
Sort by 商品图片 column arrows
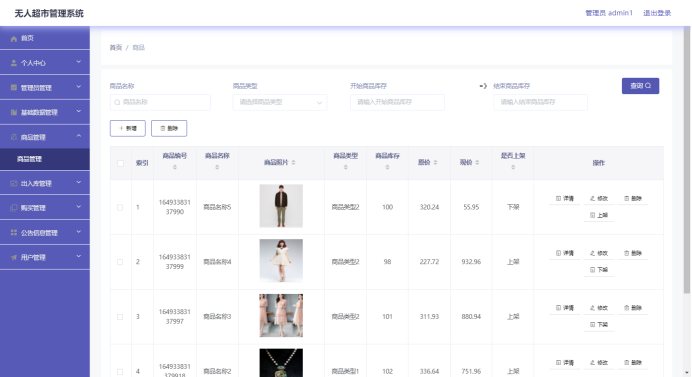point(293,162)
